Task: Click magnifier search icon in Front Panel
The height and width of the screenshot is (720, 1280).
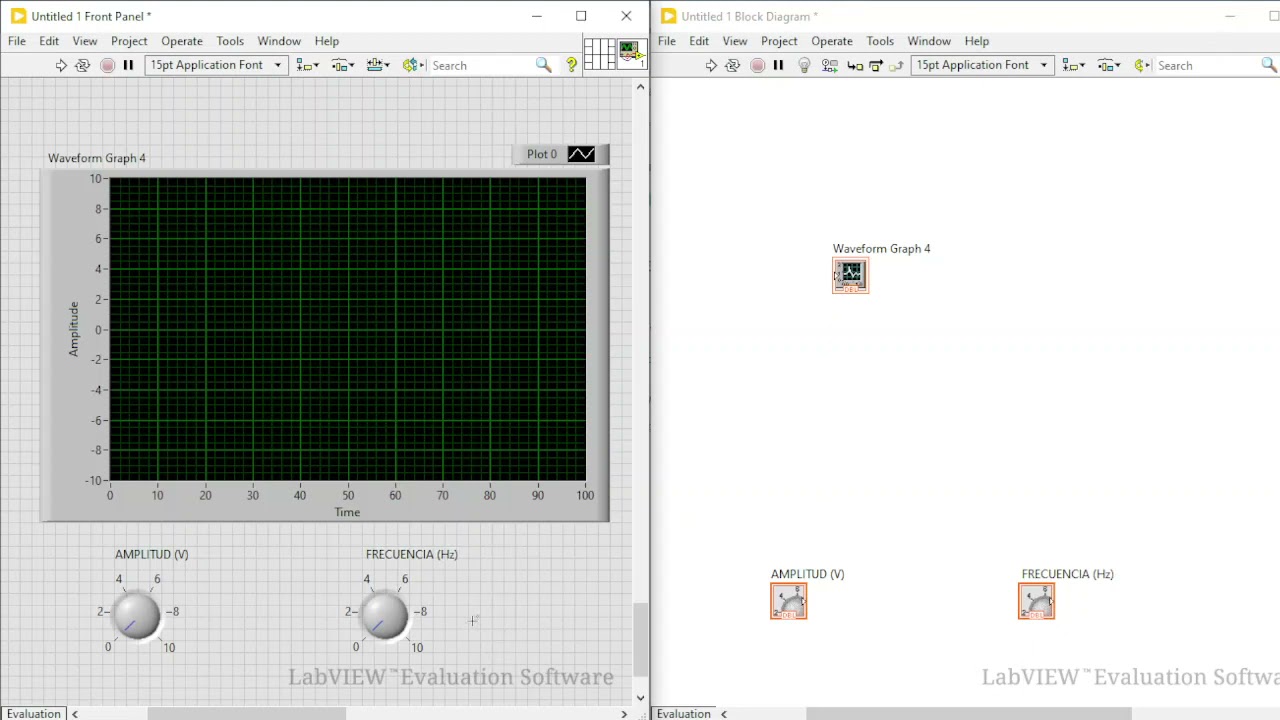Action: point(543,65)
